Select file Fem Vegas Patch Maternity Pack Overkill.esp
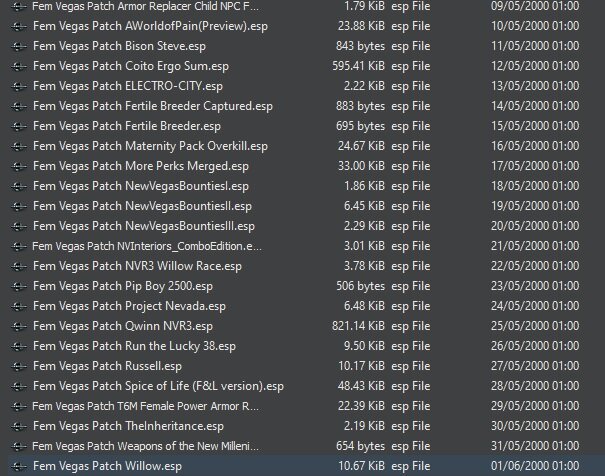 point(150,147)
